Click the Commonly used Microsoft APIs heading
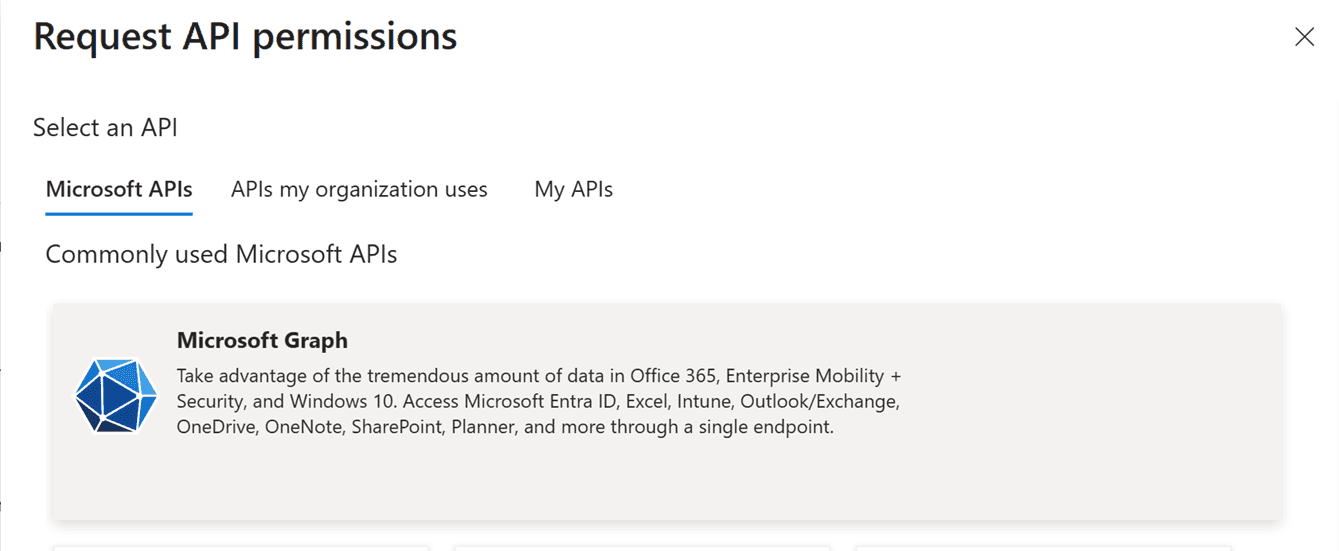Viewport: 1339px width, 551px height. click(x=221, y=255)
